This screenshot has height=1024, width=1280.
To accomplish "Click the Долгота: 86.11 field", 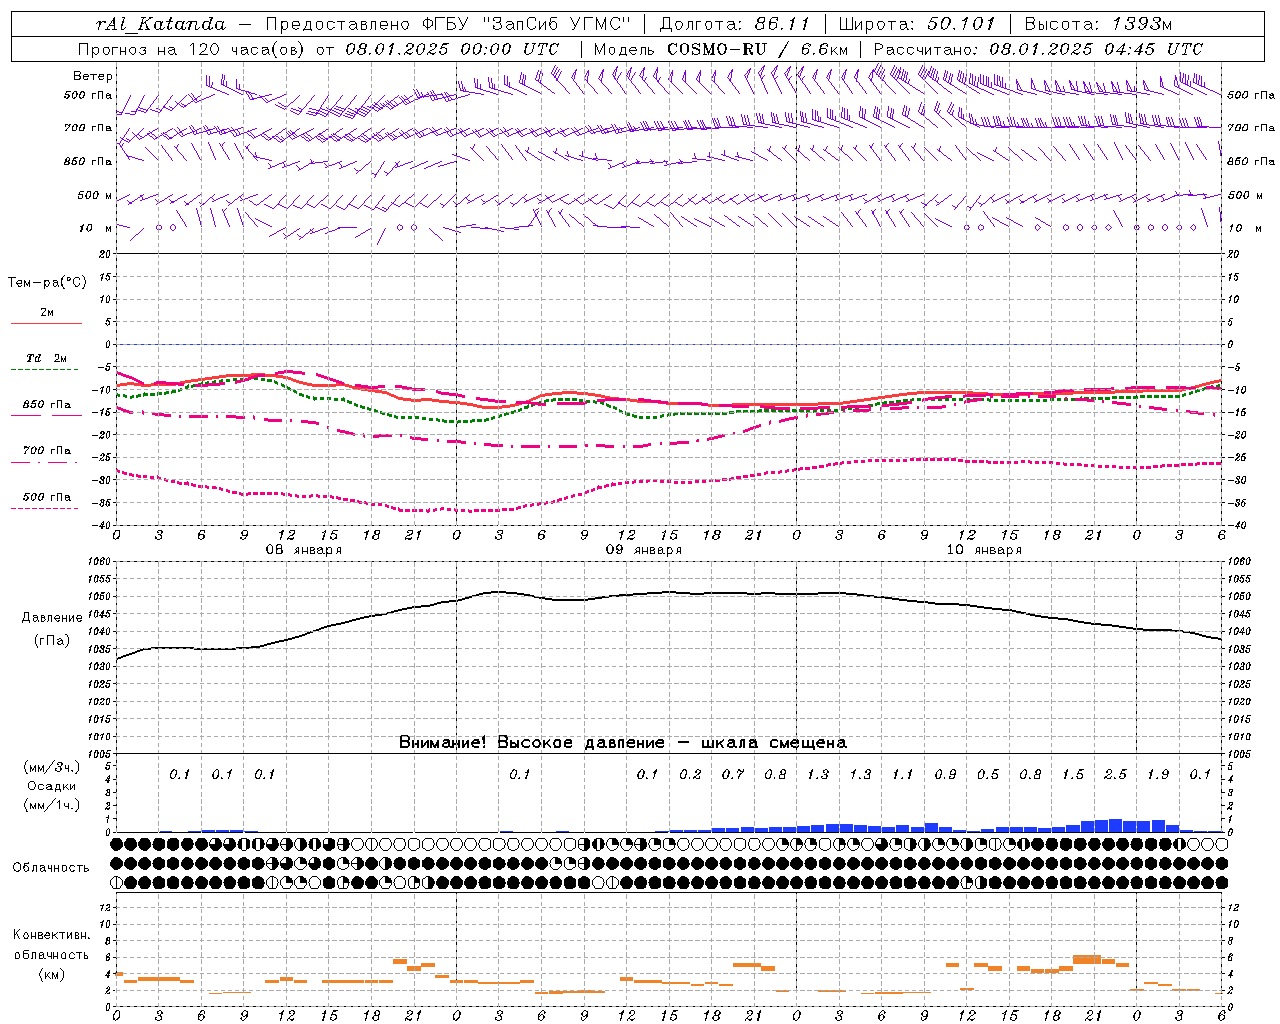I will (734, 24).
